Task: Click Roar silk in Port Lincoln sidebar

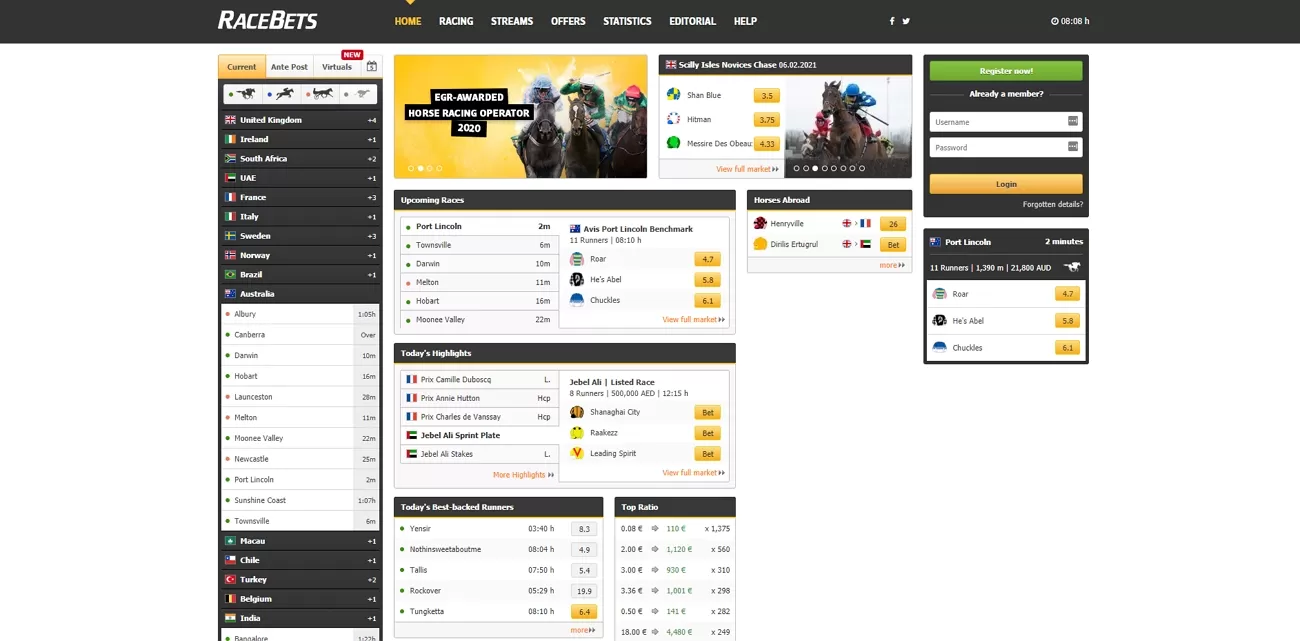Action: click(x=939, y=294)
